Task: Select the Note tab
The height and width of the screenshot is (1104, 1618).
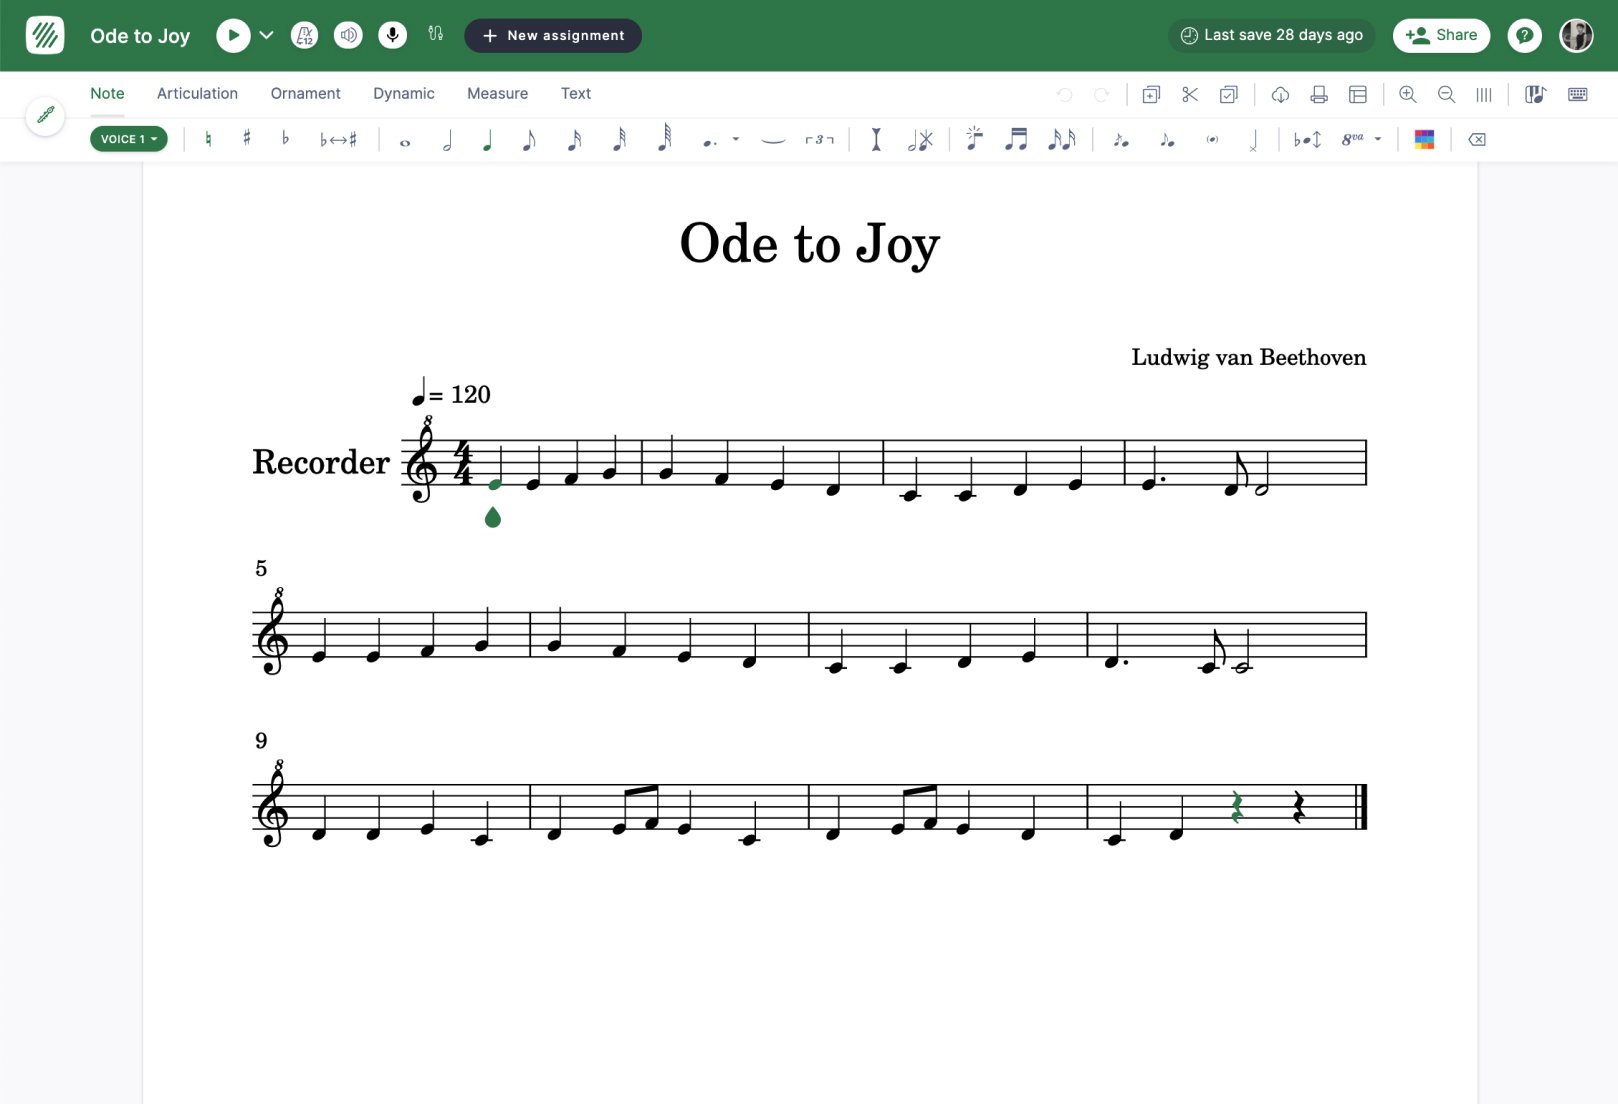Action: [107, 94]
